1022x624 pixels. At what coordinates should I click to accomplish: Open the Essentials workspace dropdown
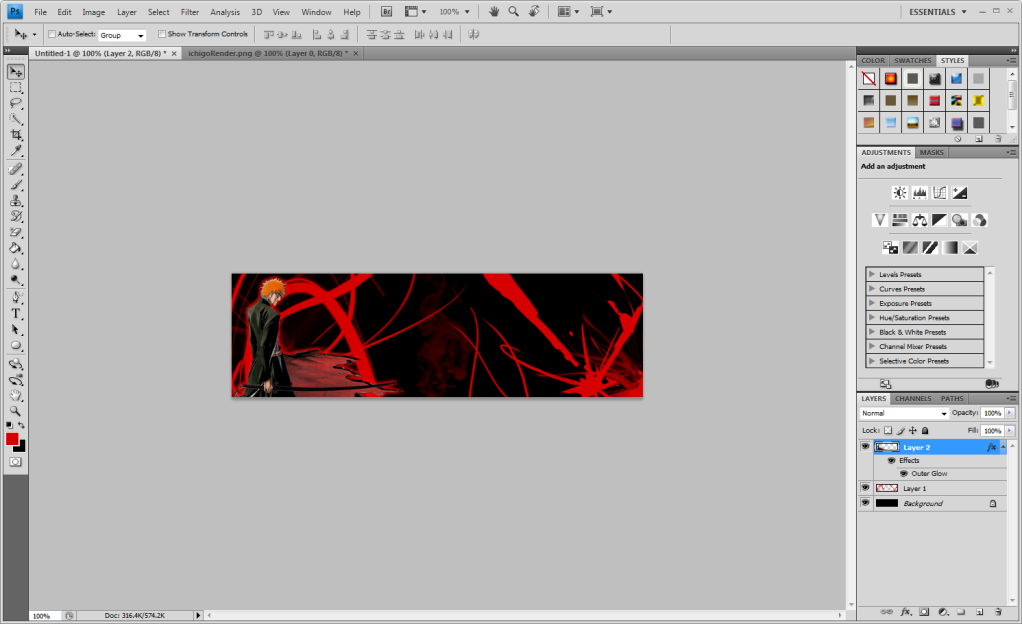[938, 12]
